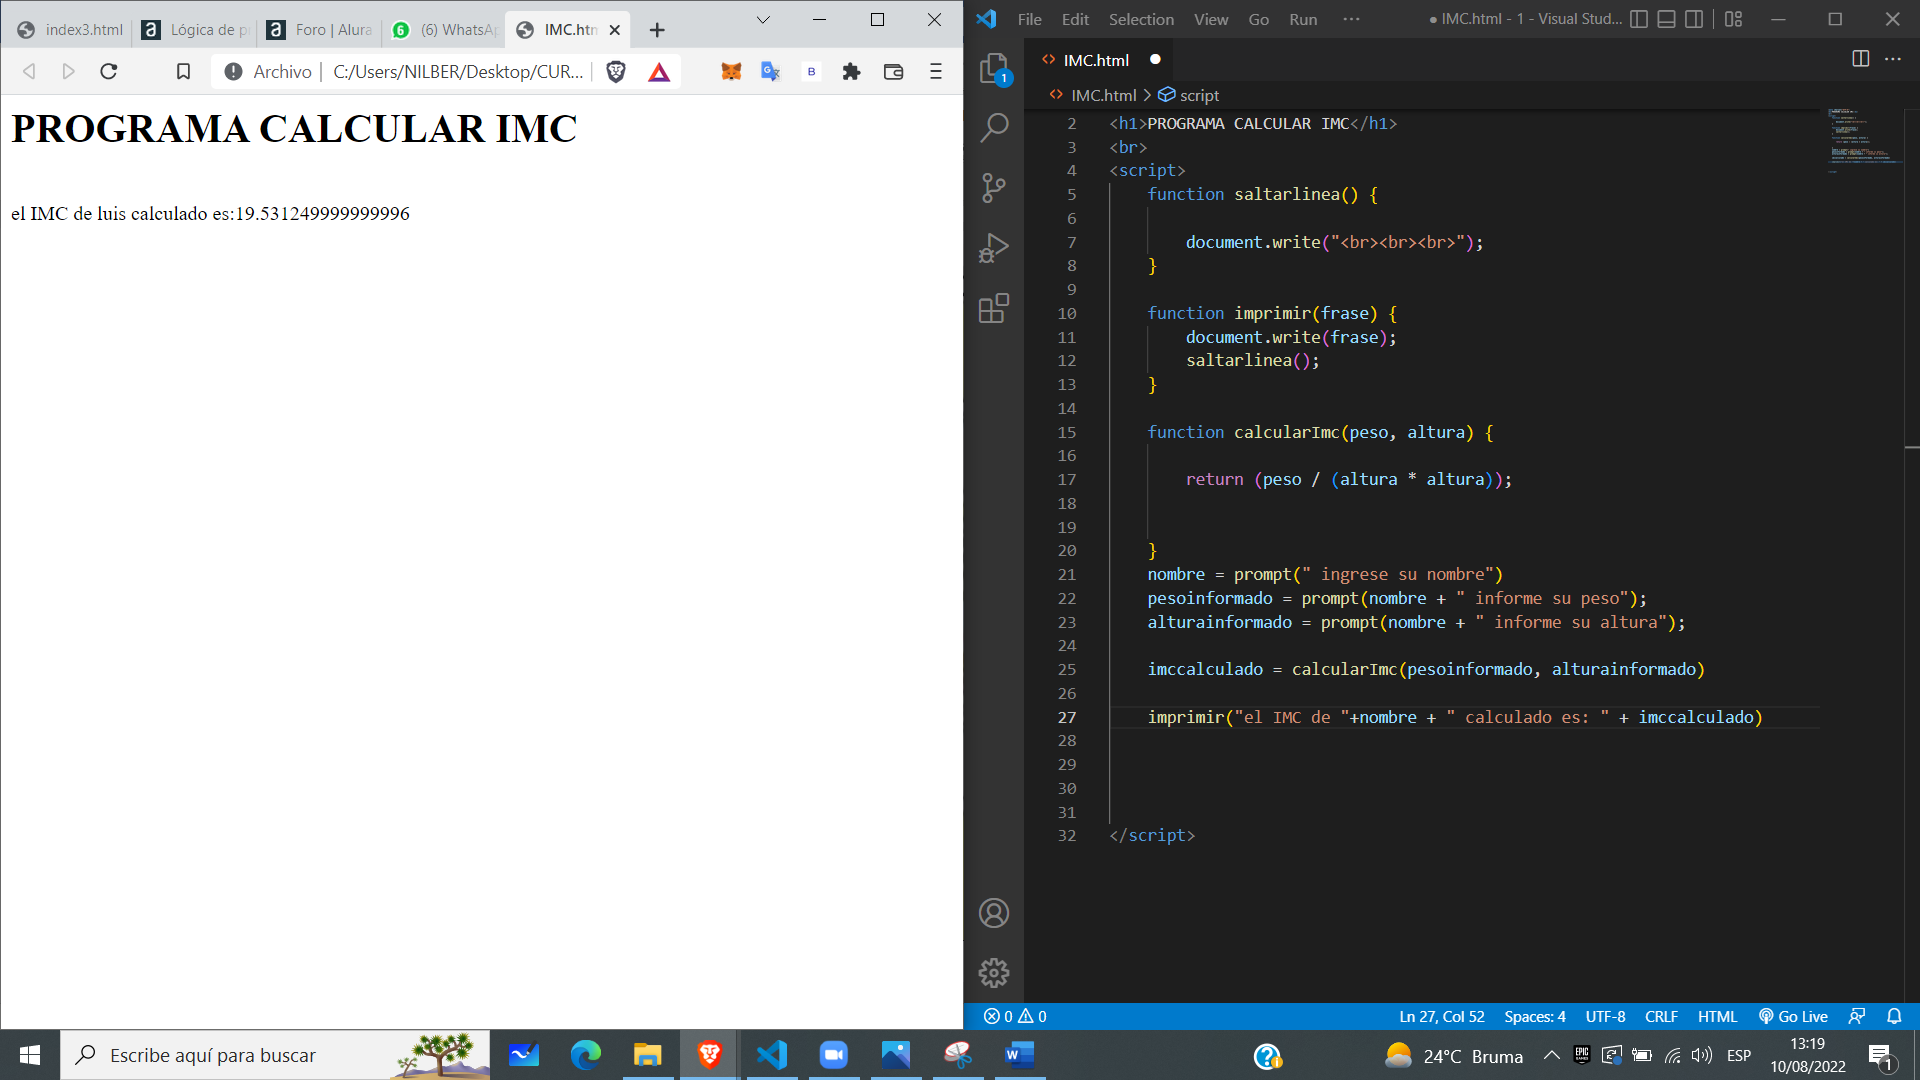Open the Extensions view in VS Code
1920x1080 pixels.
pos(994,308)
